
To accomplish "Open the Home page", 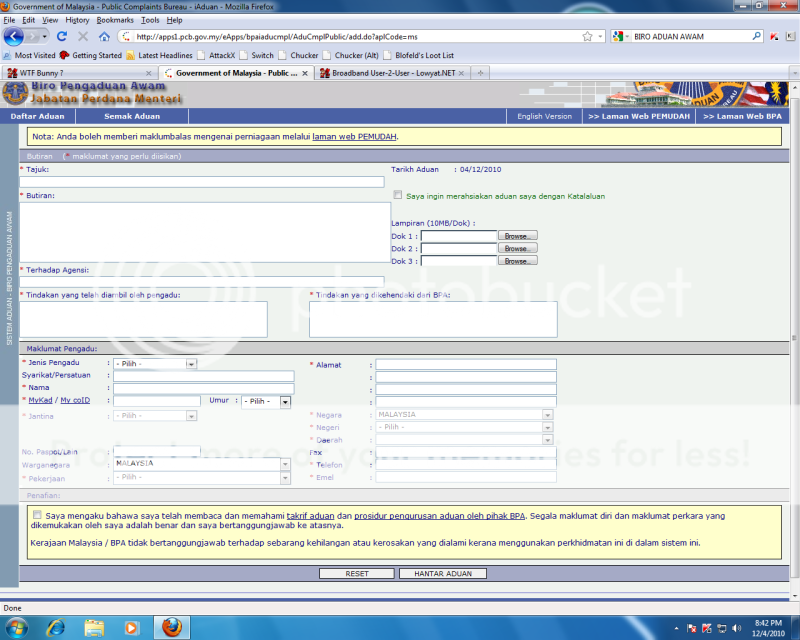I will click(x=104, y=36).
